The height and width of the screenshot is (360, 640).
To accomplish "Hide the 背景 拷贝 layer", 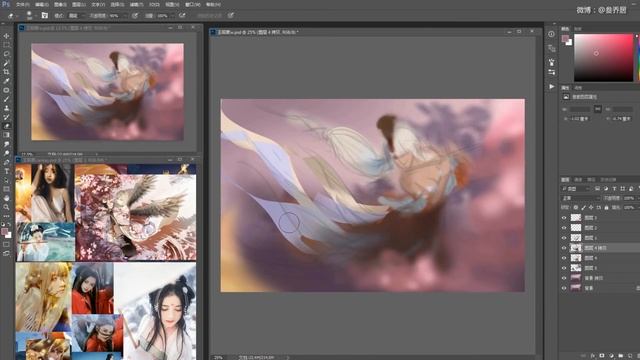I will click(x=564, y=278).
